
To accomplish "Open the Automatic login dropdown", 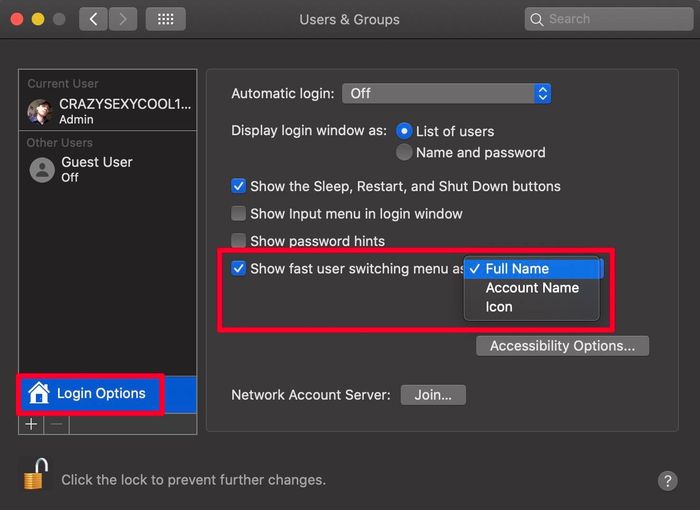I will click(x=446, y=93).
